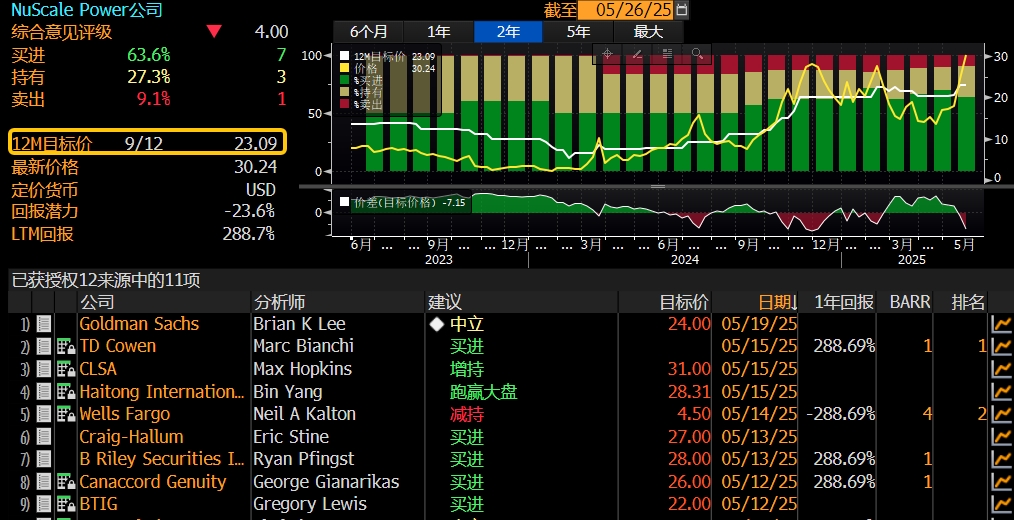The width and height of the screenshot is (1014, 520).
Task: Select the 2年 chart range tab
Action: coord(508,32)
